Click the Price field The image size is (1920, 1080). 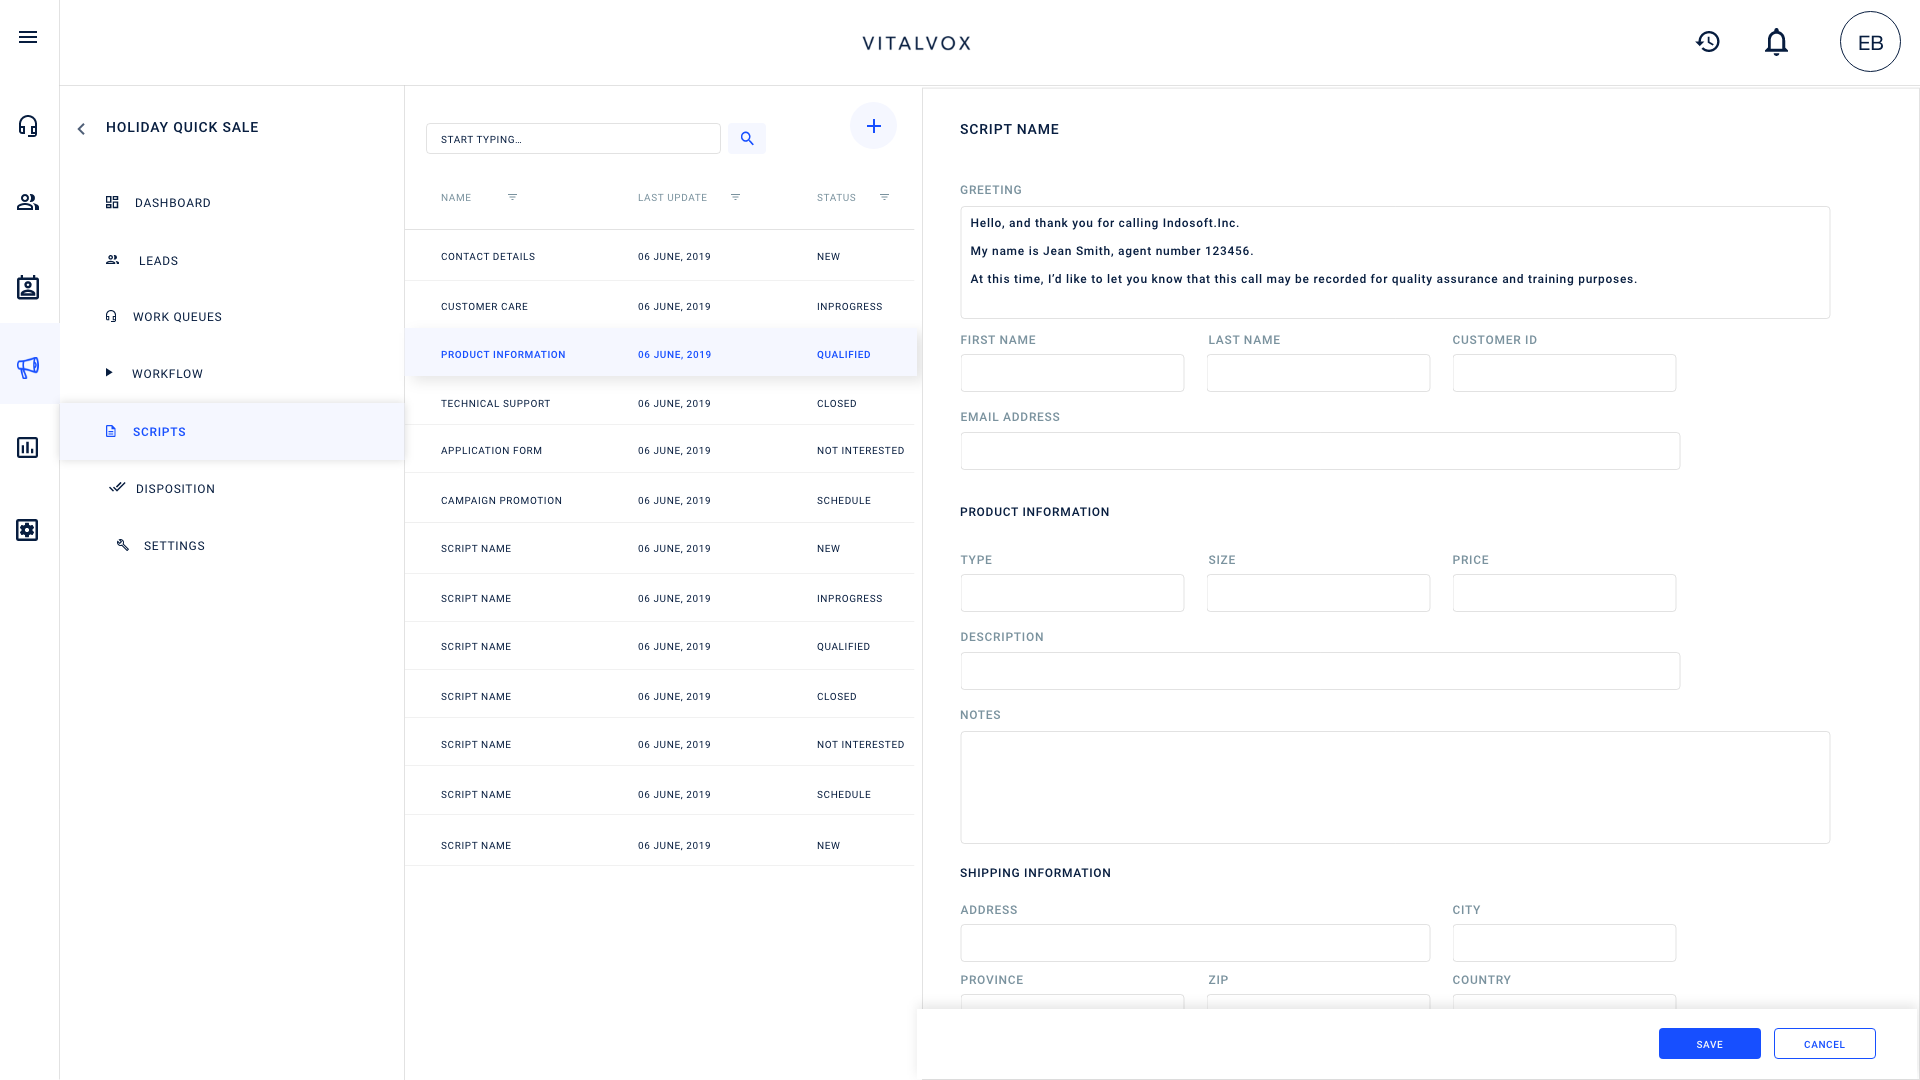1564,593
